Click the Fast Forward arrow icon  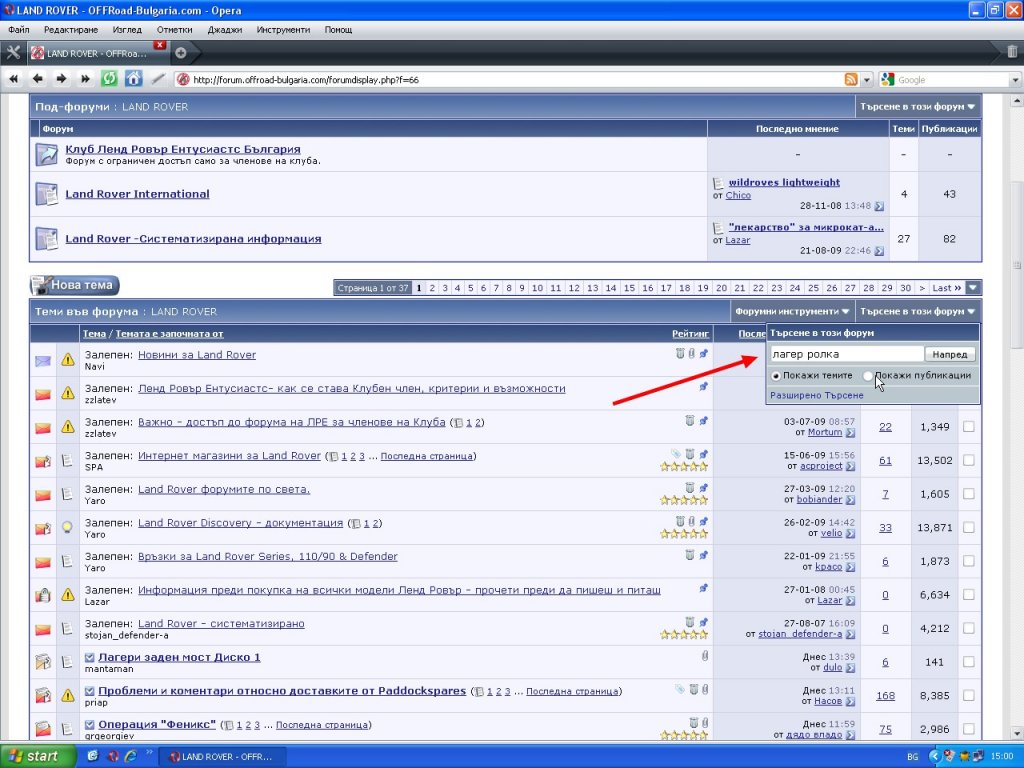click(85, 79)
